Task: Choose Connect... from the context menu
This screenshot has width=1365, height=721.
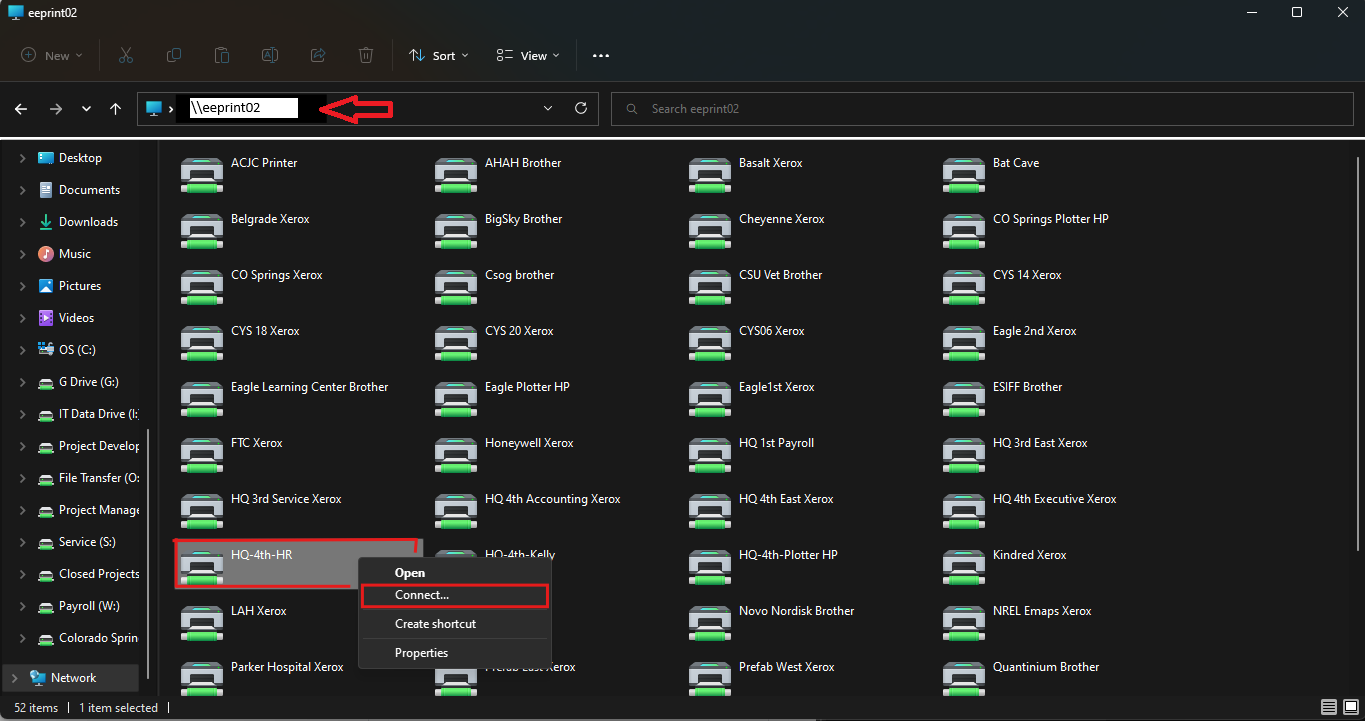Action: point(422,595)
